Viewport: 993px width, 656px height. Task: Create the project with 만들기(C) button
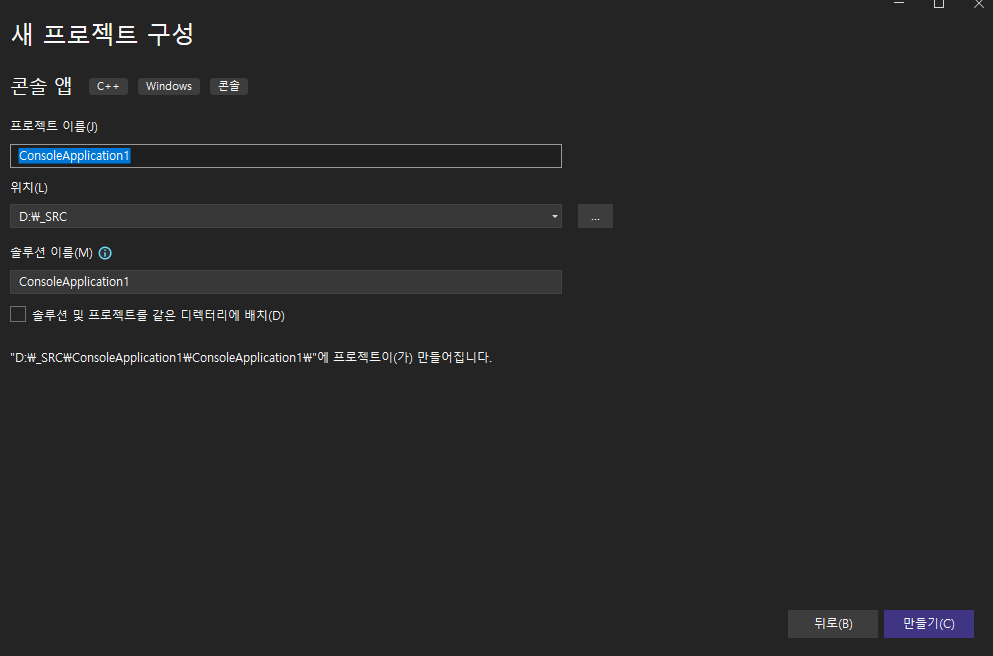tap(929, 624)
